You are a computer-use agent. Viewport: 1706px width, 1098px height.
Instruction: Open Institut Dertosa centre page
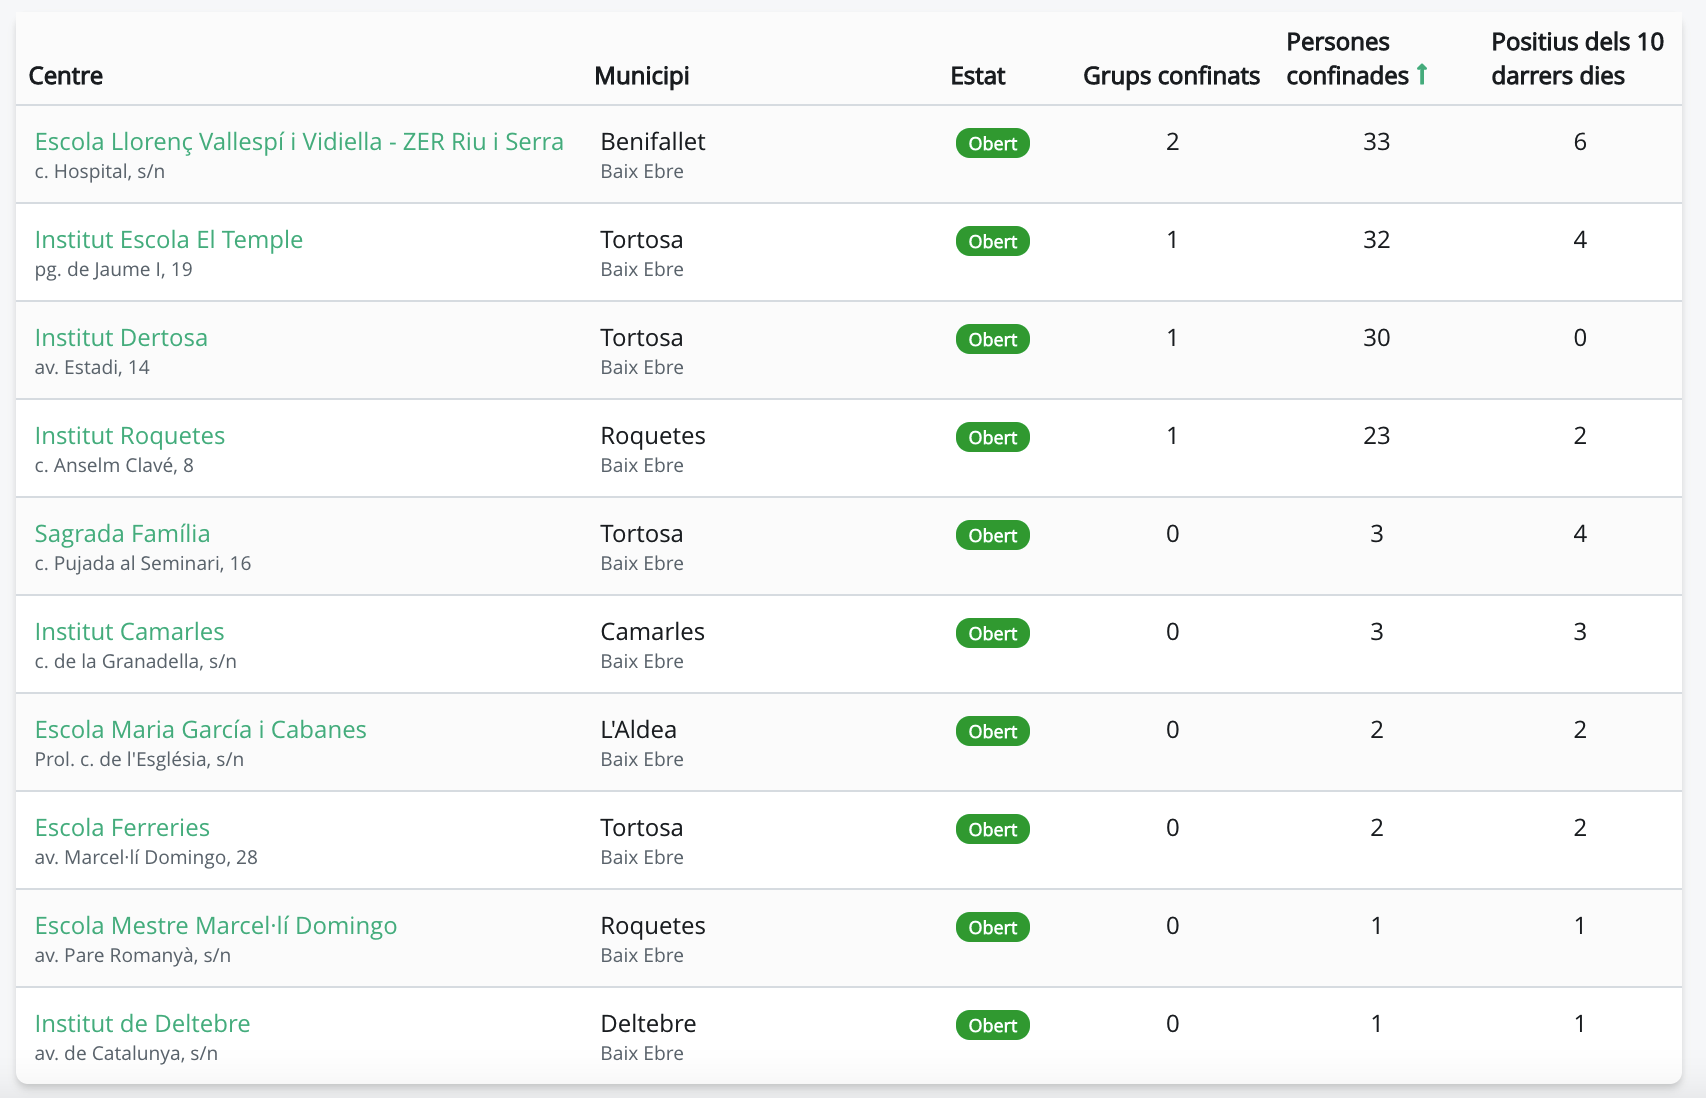[121, 338]
